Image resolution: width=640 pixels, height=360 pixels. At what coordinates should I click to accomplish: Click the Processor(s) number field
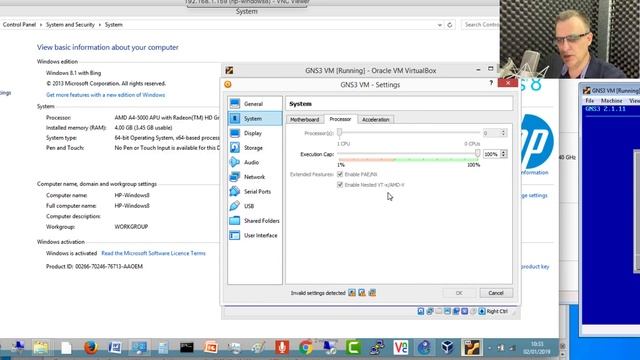(x=491, y=133)
